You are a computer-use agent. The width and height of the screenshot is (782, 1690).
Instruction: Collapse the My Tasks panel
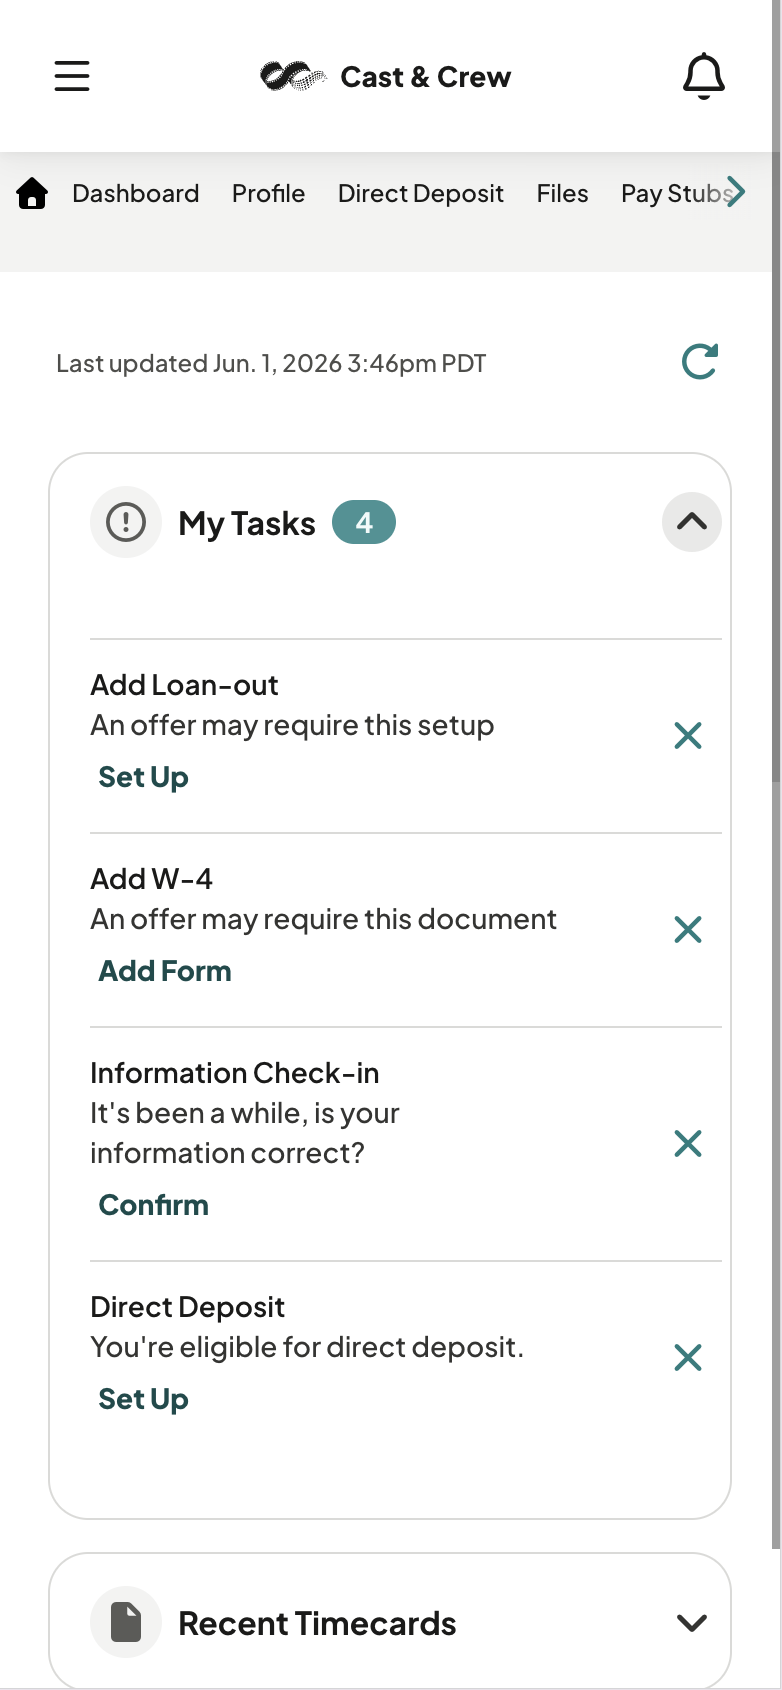coord(692,522)
